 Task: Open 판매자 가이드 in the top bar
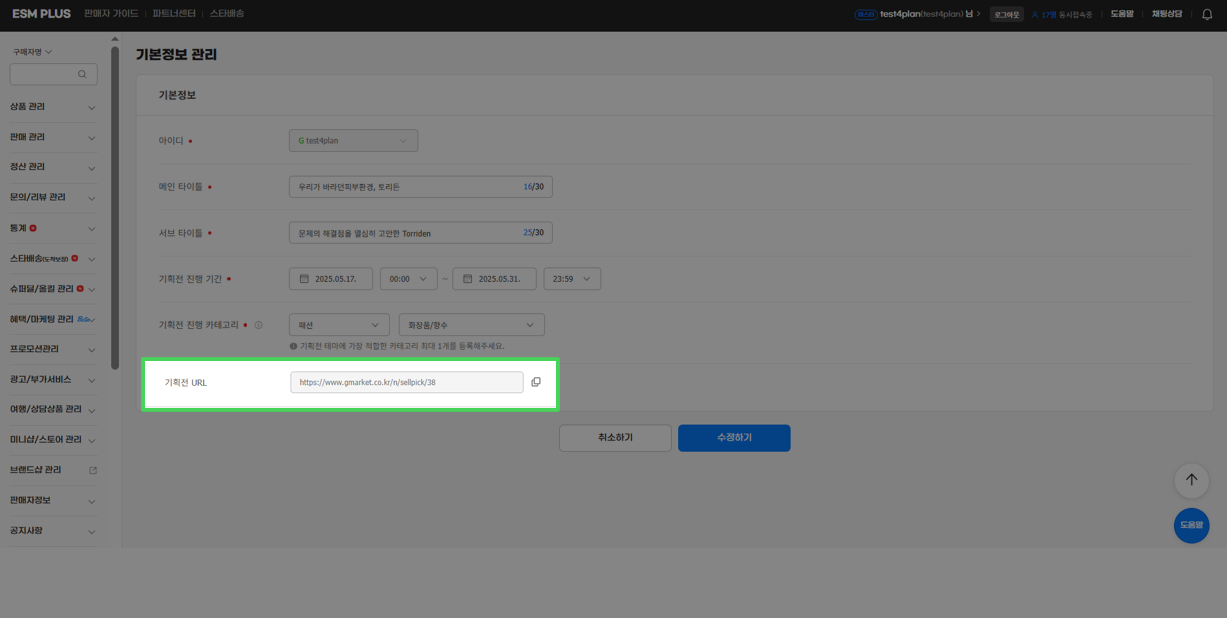click(111, 14)
